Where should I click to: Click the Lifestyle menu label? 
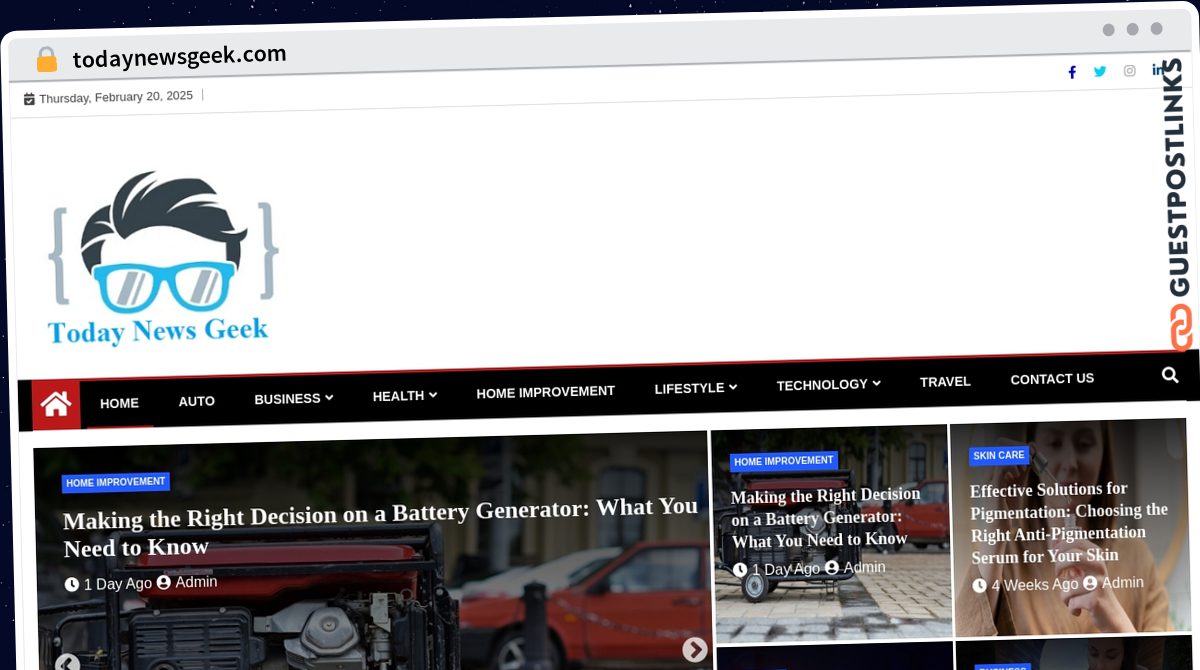point(689,387)
